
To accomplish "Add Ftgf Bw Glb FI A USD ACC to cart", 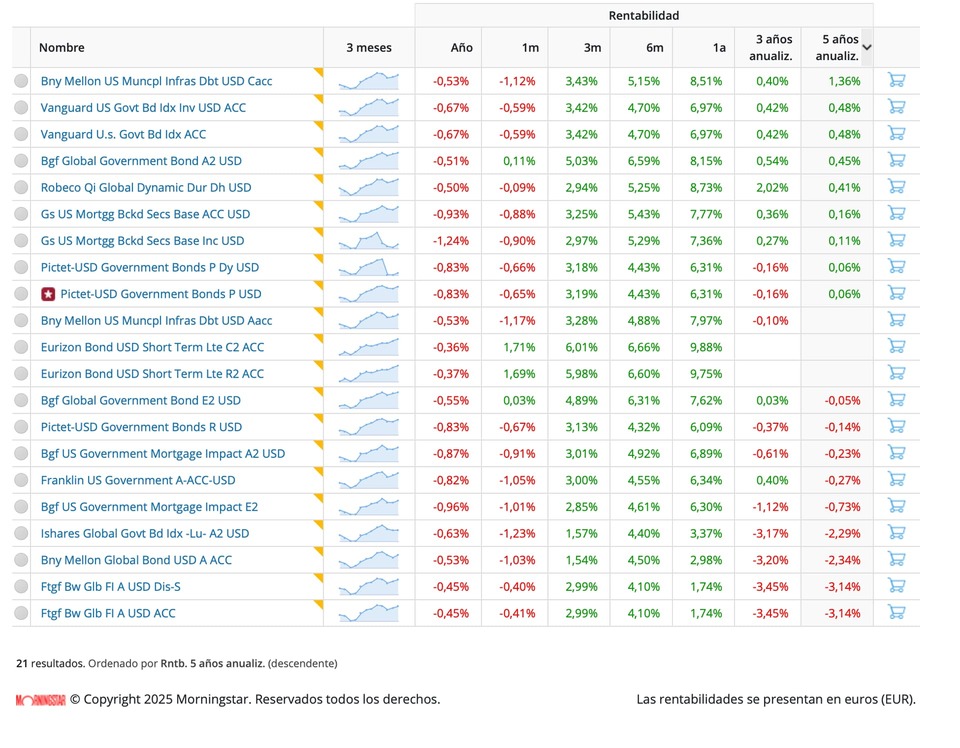I will (x=896, y=613).
